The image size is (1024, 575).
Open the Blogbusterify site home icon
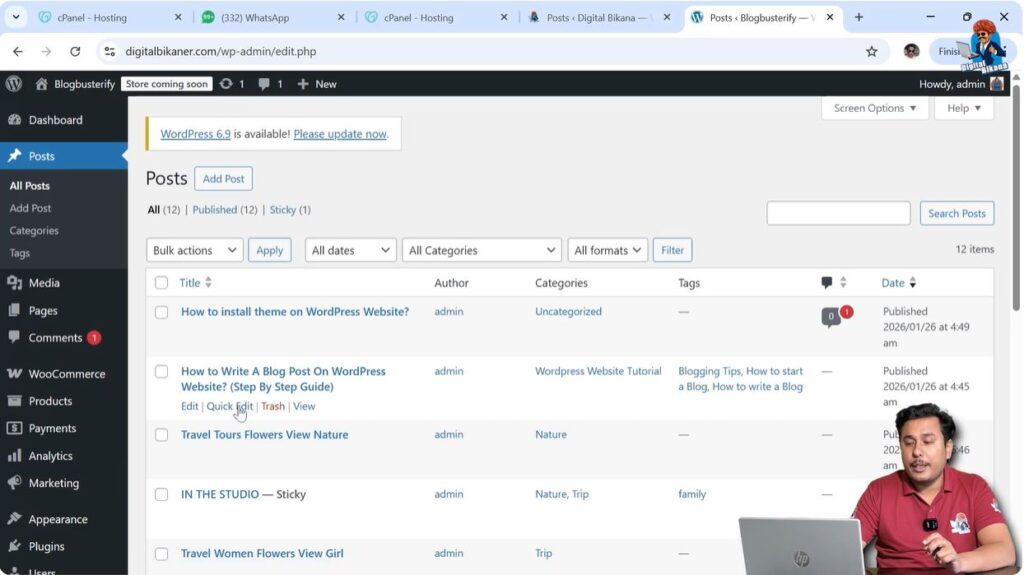point(41,84)
